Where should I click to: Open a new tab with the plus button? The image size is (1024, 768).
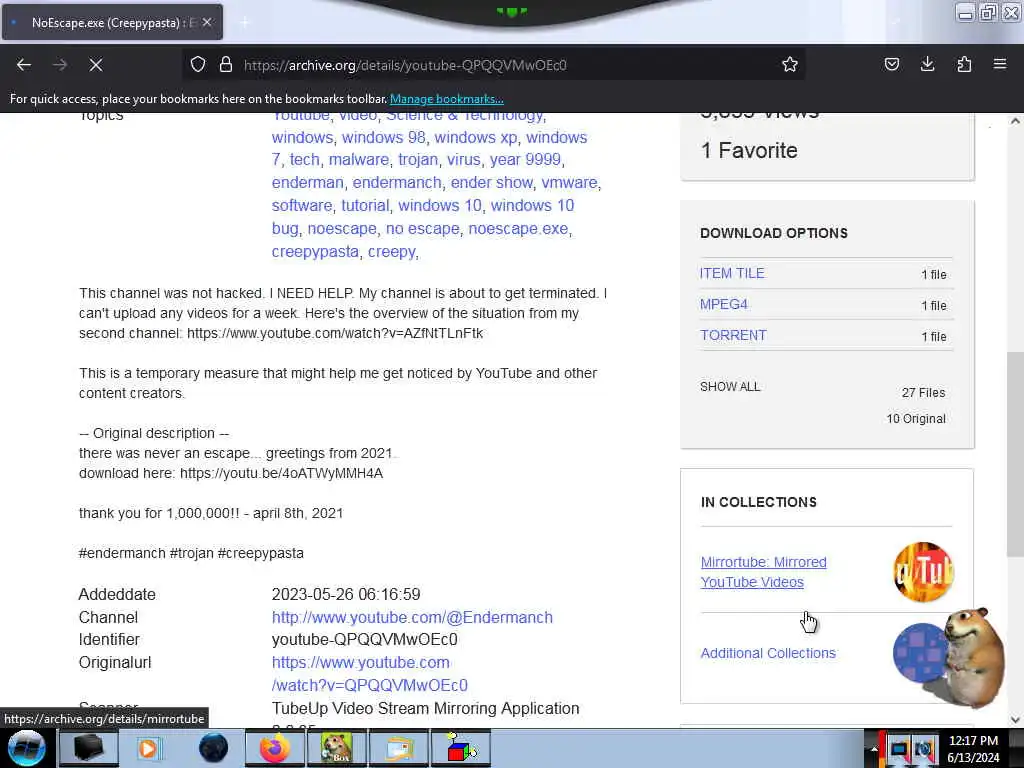tap(245, 22)
